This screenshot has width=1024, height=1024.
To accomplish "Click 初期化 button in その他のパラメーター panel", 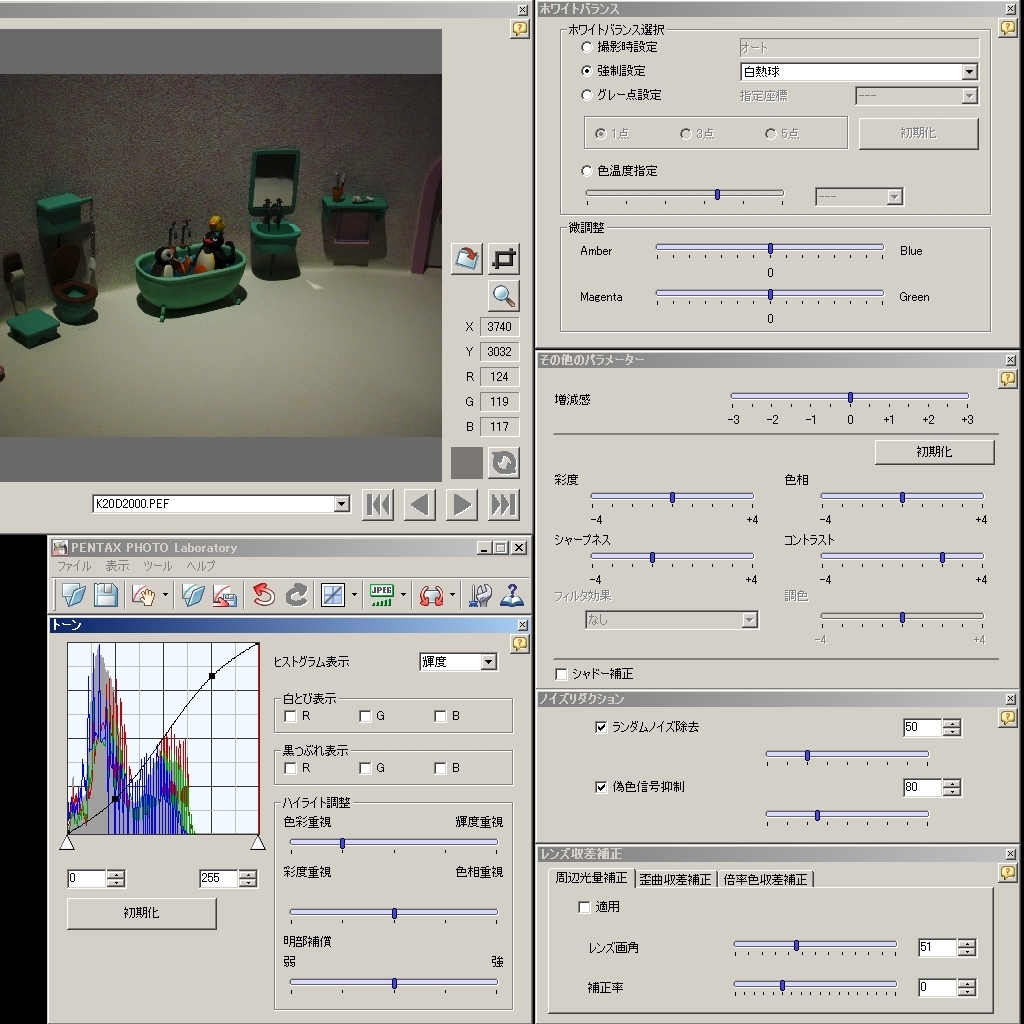I will point(934,452).
